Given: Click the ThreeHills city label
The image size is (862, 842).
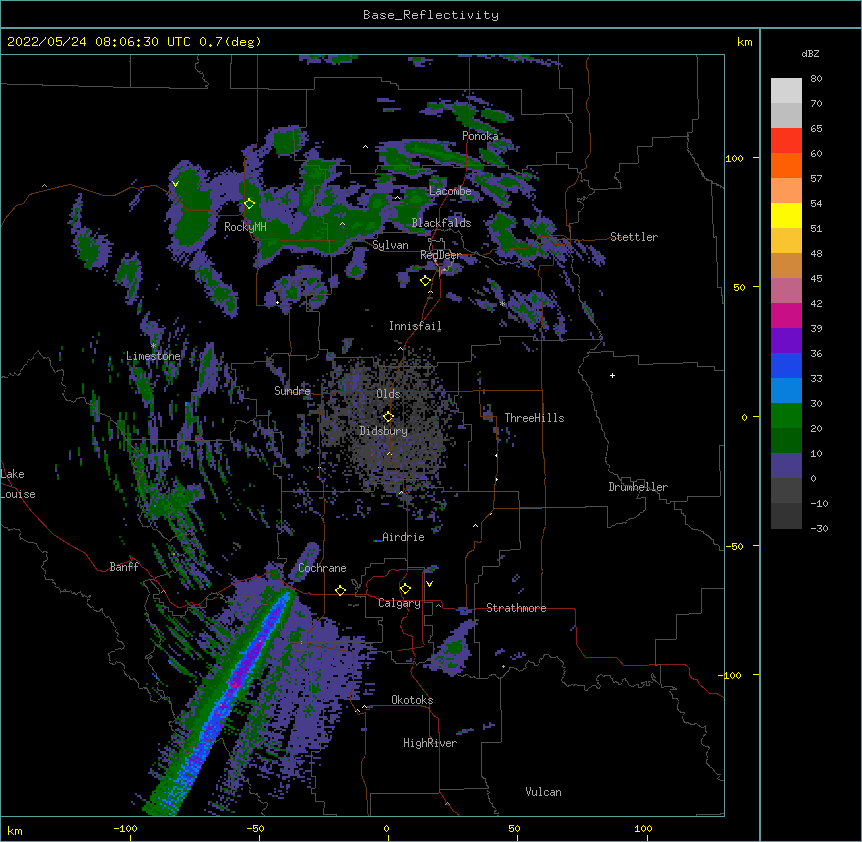Looking at the screenshot, I should click(x=534, y=418).
